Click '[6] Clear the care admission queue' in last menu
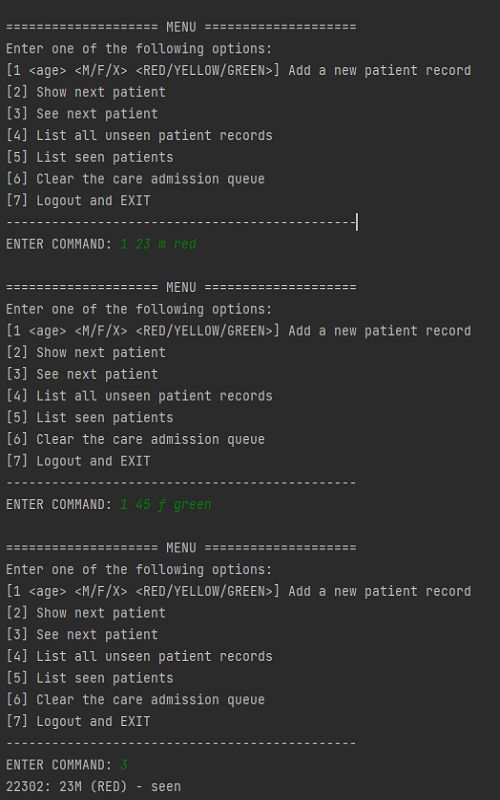Screen dimensions: 500x800 pos(135,699)
